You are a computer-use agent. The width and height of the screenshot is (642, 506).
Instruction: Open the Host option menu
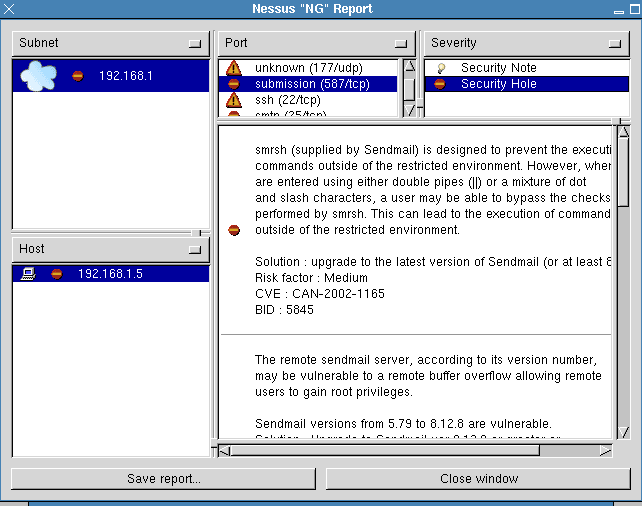(111, 249)
